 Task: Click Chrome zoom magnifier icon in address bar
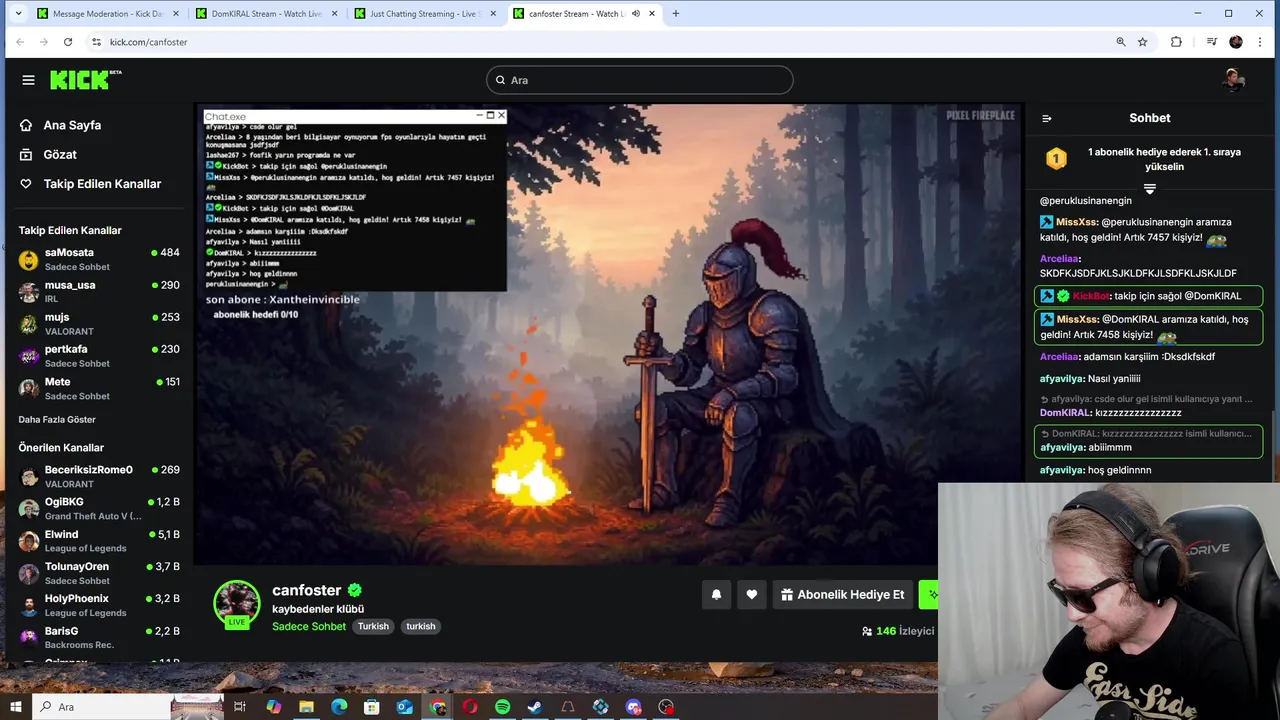(1121, 42)
